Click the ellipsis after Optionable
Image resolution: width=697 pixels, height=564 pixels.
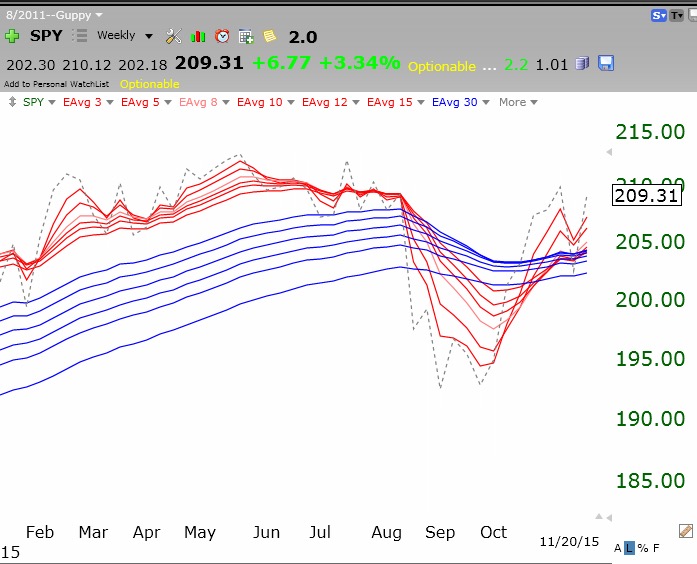click(489, 67)
